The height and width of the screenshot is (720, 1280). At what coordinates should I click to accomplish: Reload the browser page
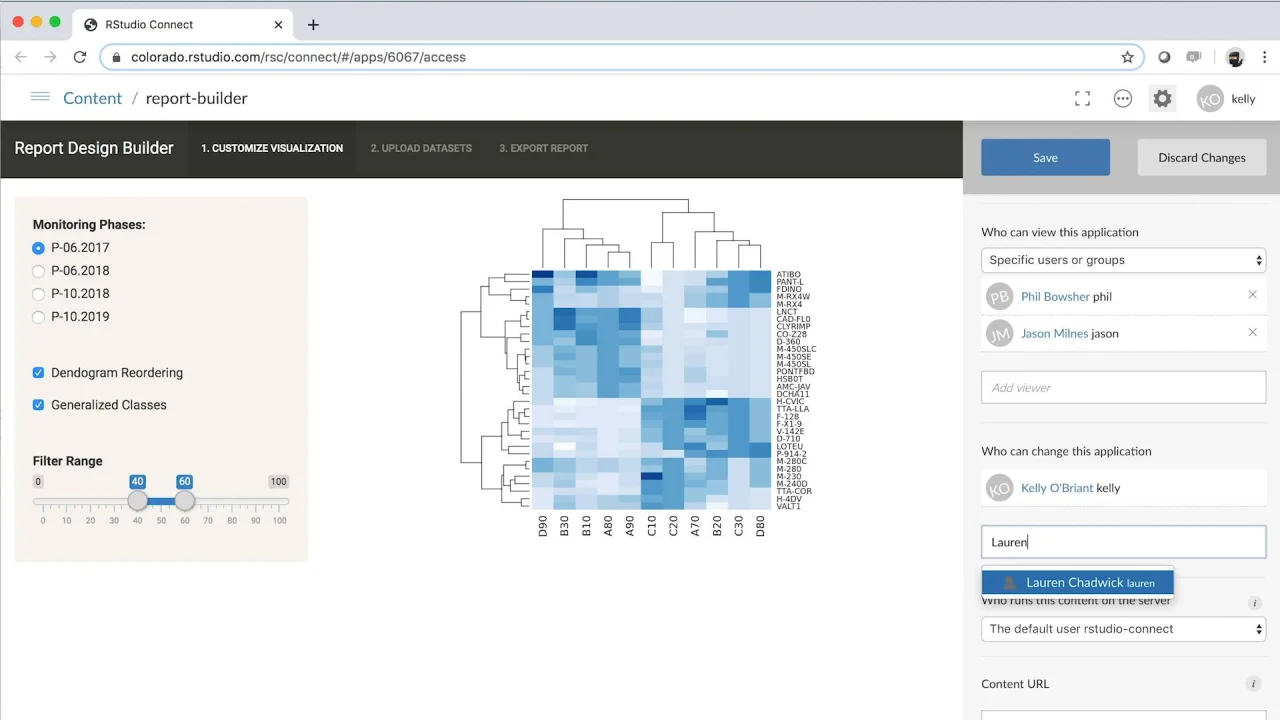80,57
